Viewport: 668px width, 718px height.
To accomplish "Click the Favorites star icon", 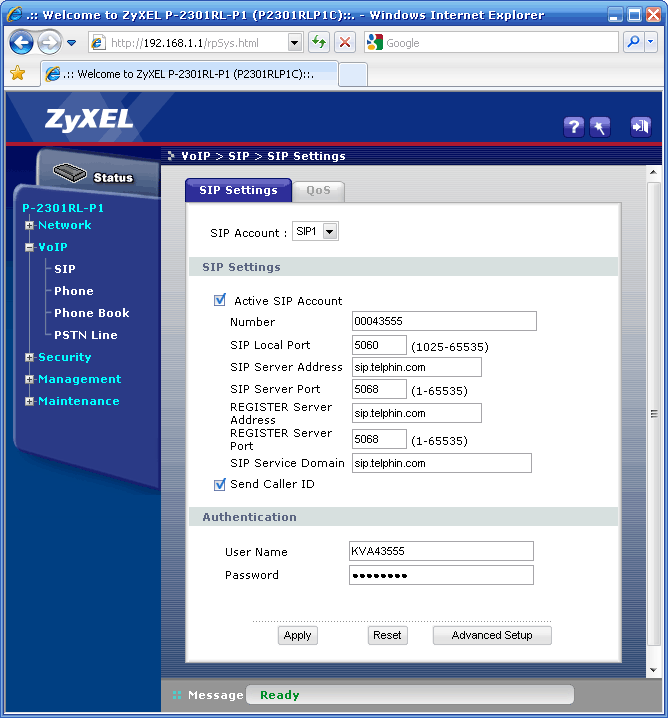I will [x=18, y=73].
